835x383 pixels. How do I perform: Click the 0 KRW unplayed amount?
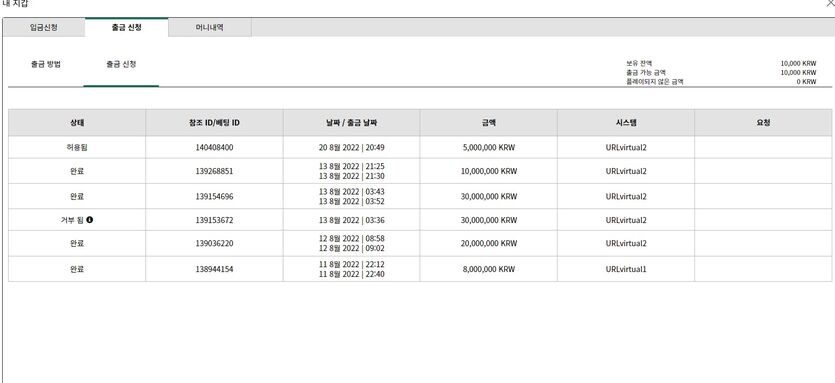pos(806,82)
